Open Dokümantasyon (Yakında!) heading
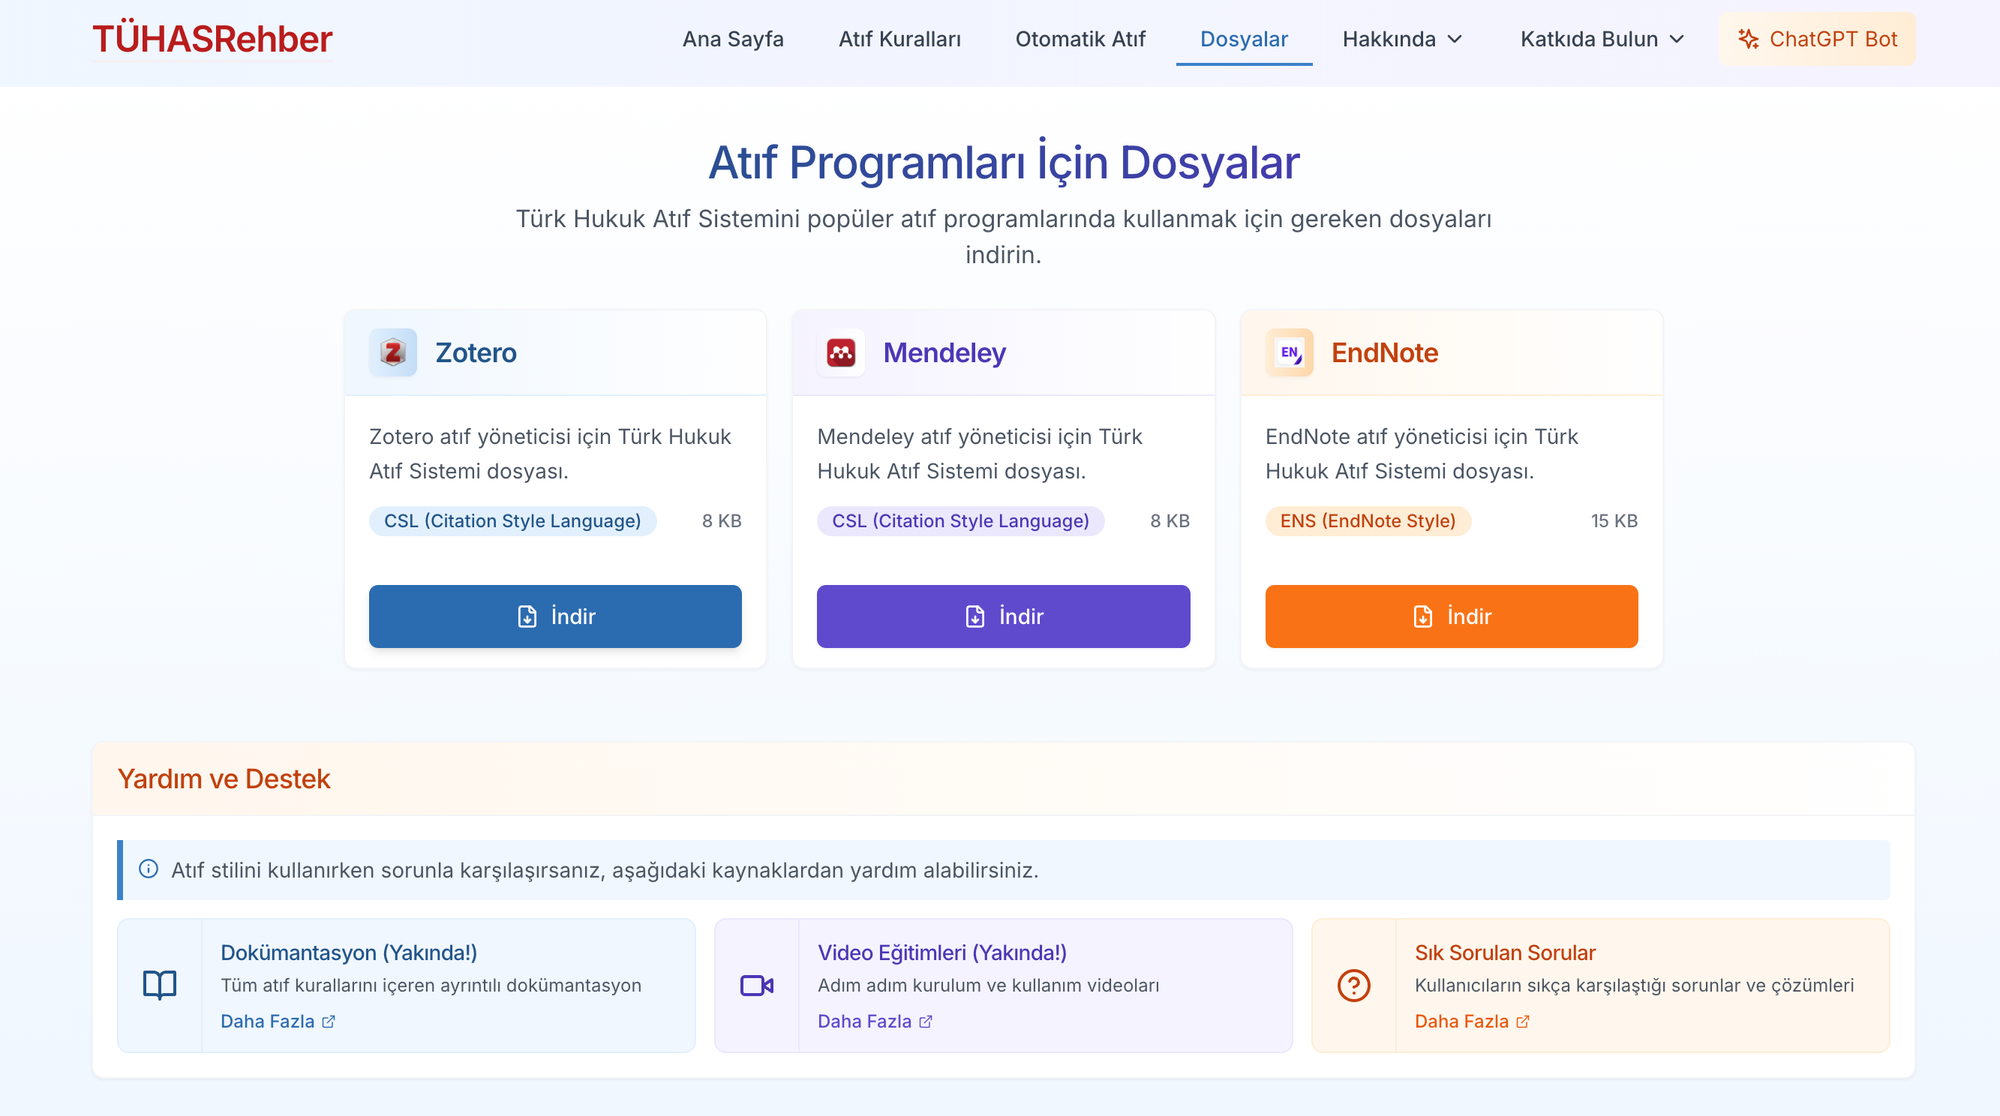The image size is (2000, 1116). [x=349, y=953]
